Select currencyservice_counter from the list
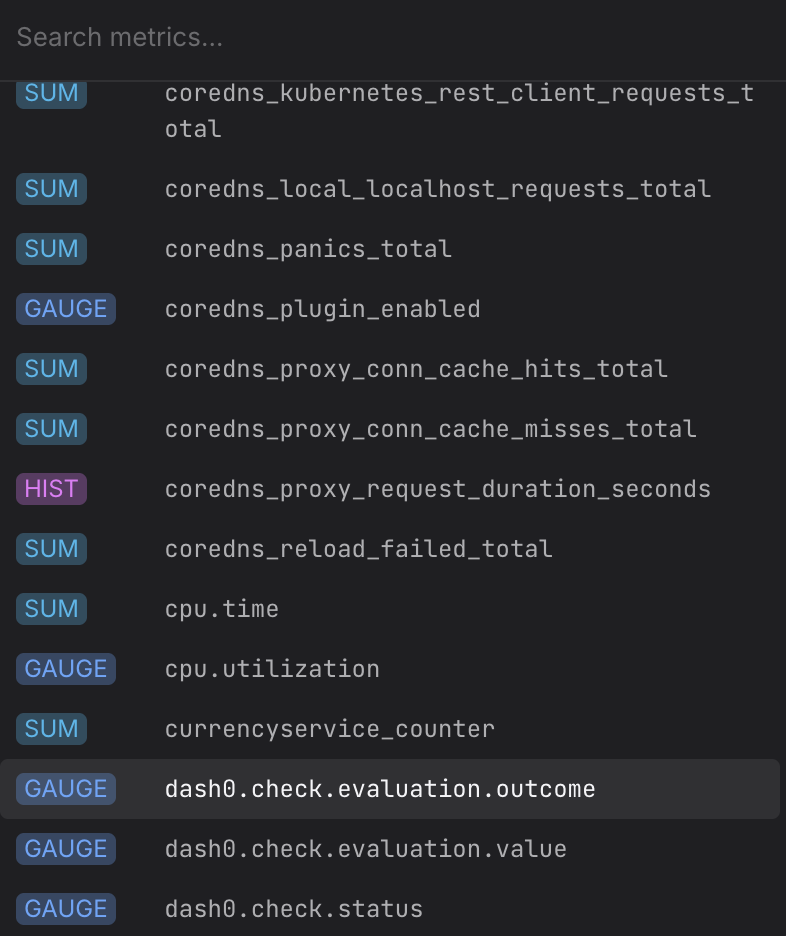Image resolution: width=786 pixels, height=936 pixels. 329,729
